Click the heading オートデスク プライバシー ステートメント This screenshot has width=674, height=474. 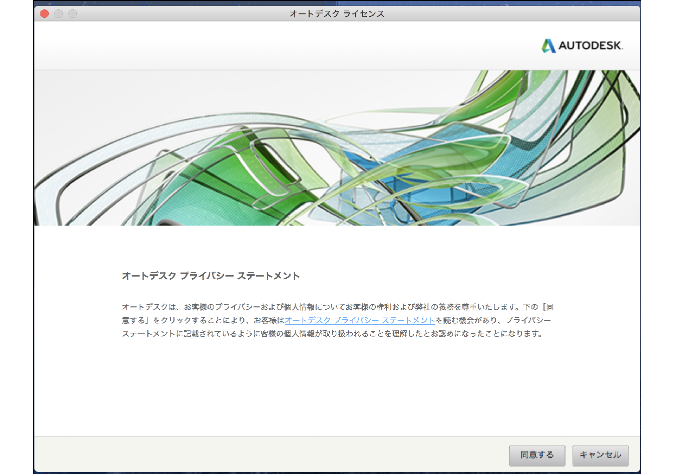(x=211, y=276)
